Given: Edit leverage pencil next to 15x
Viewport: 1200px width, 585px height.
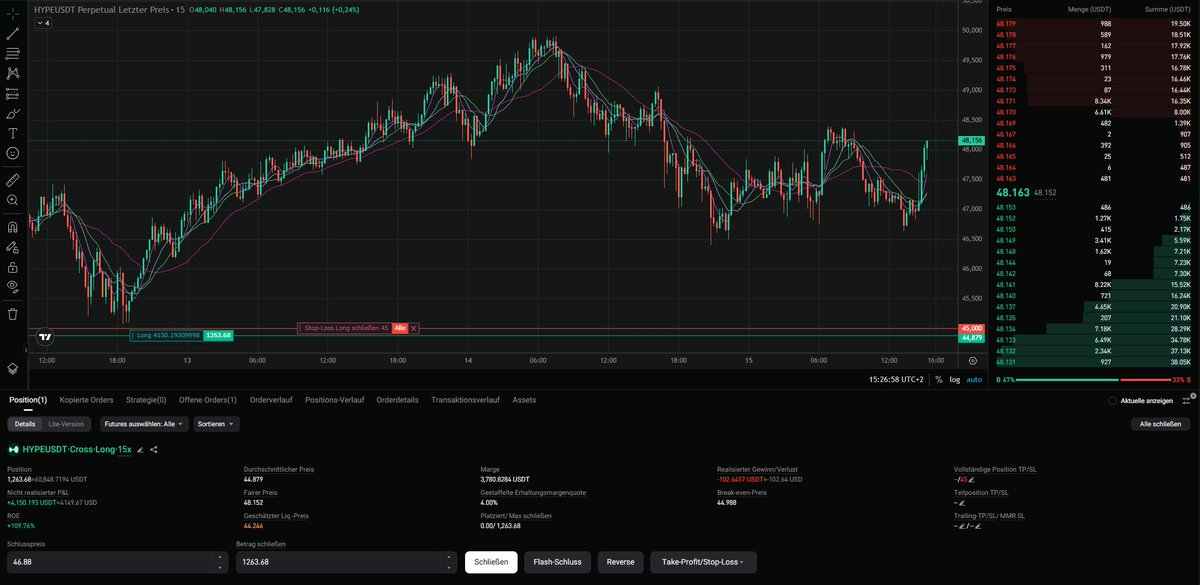Looking at the screenshot, I should pos(141,450).
